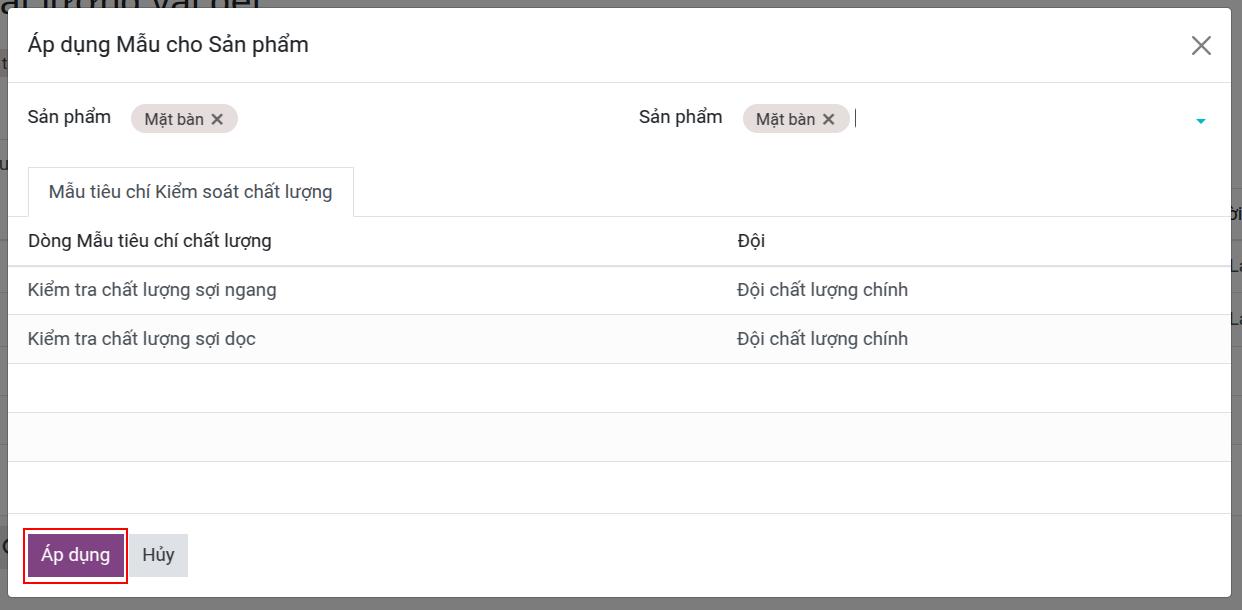The width and height of the screenshot is (1242, 610).
Task: Select row Kiểm tra chất lượng sợi dọc
Action: [619, 339]
